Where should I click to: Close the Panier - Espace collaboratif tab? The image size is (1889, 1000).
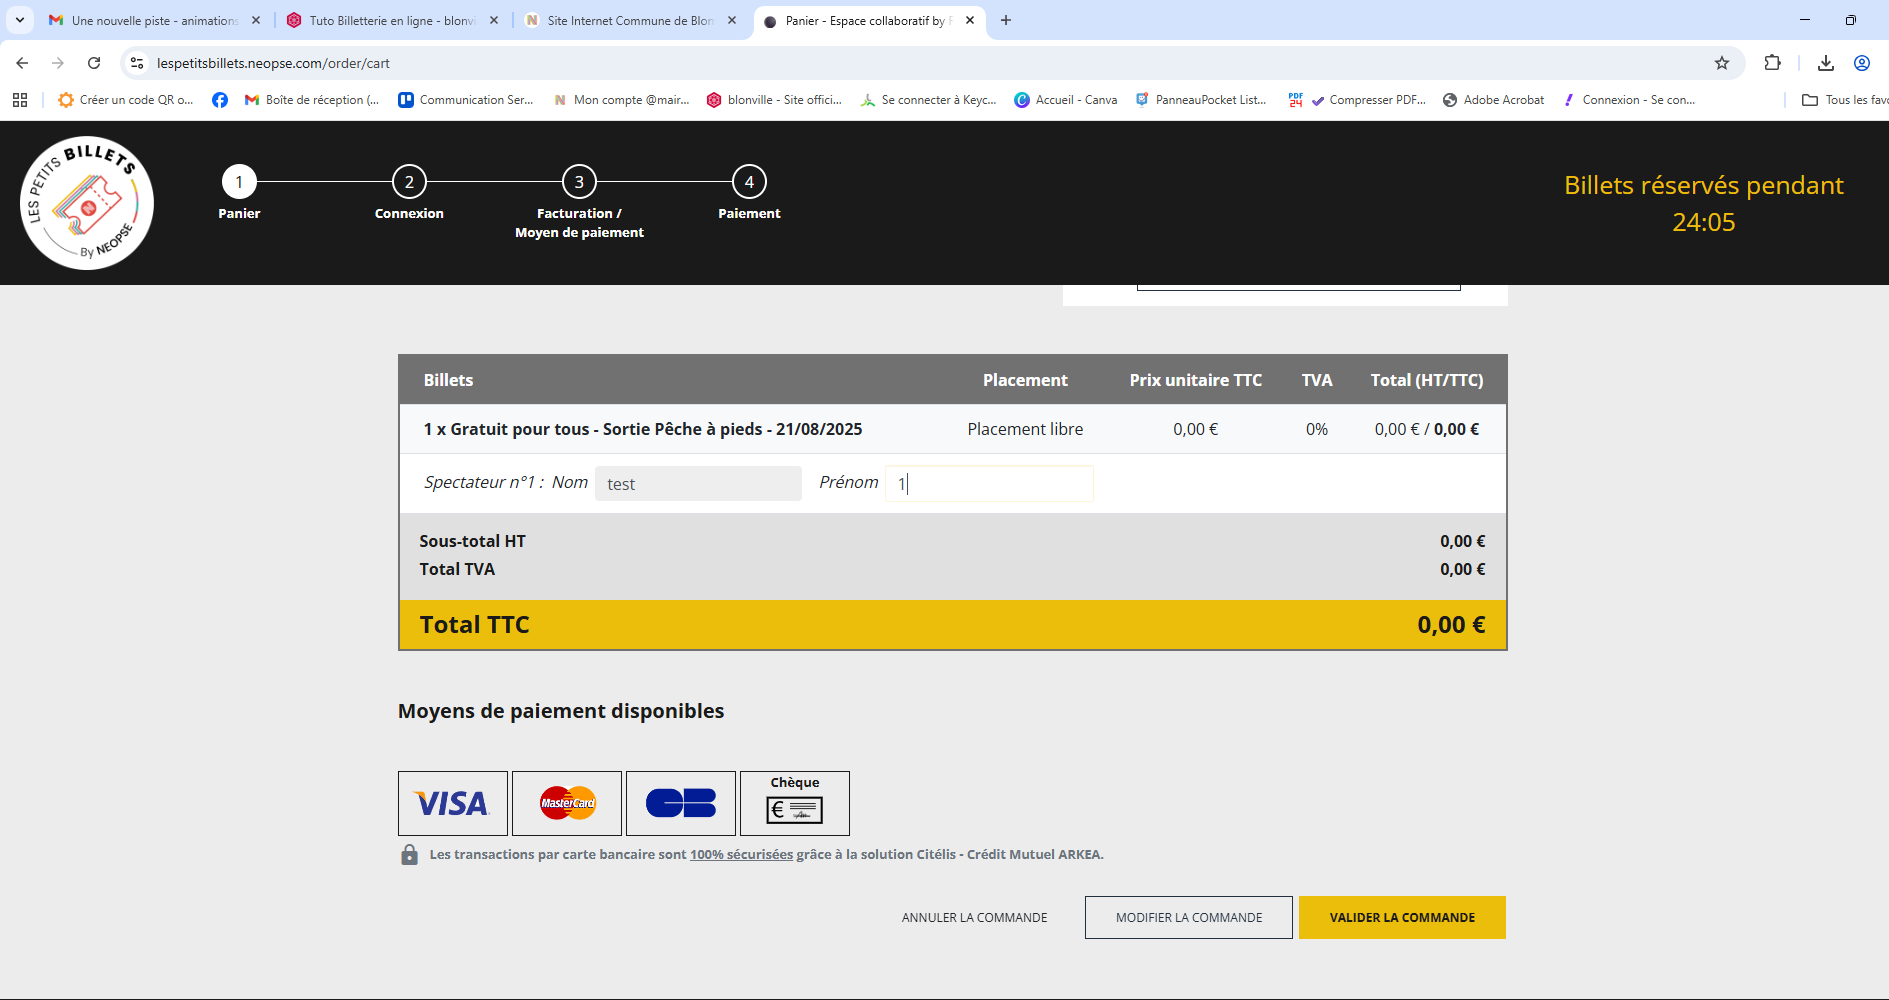coord(970,20)
